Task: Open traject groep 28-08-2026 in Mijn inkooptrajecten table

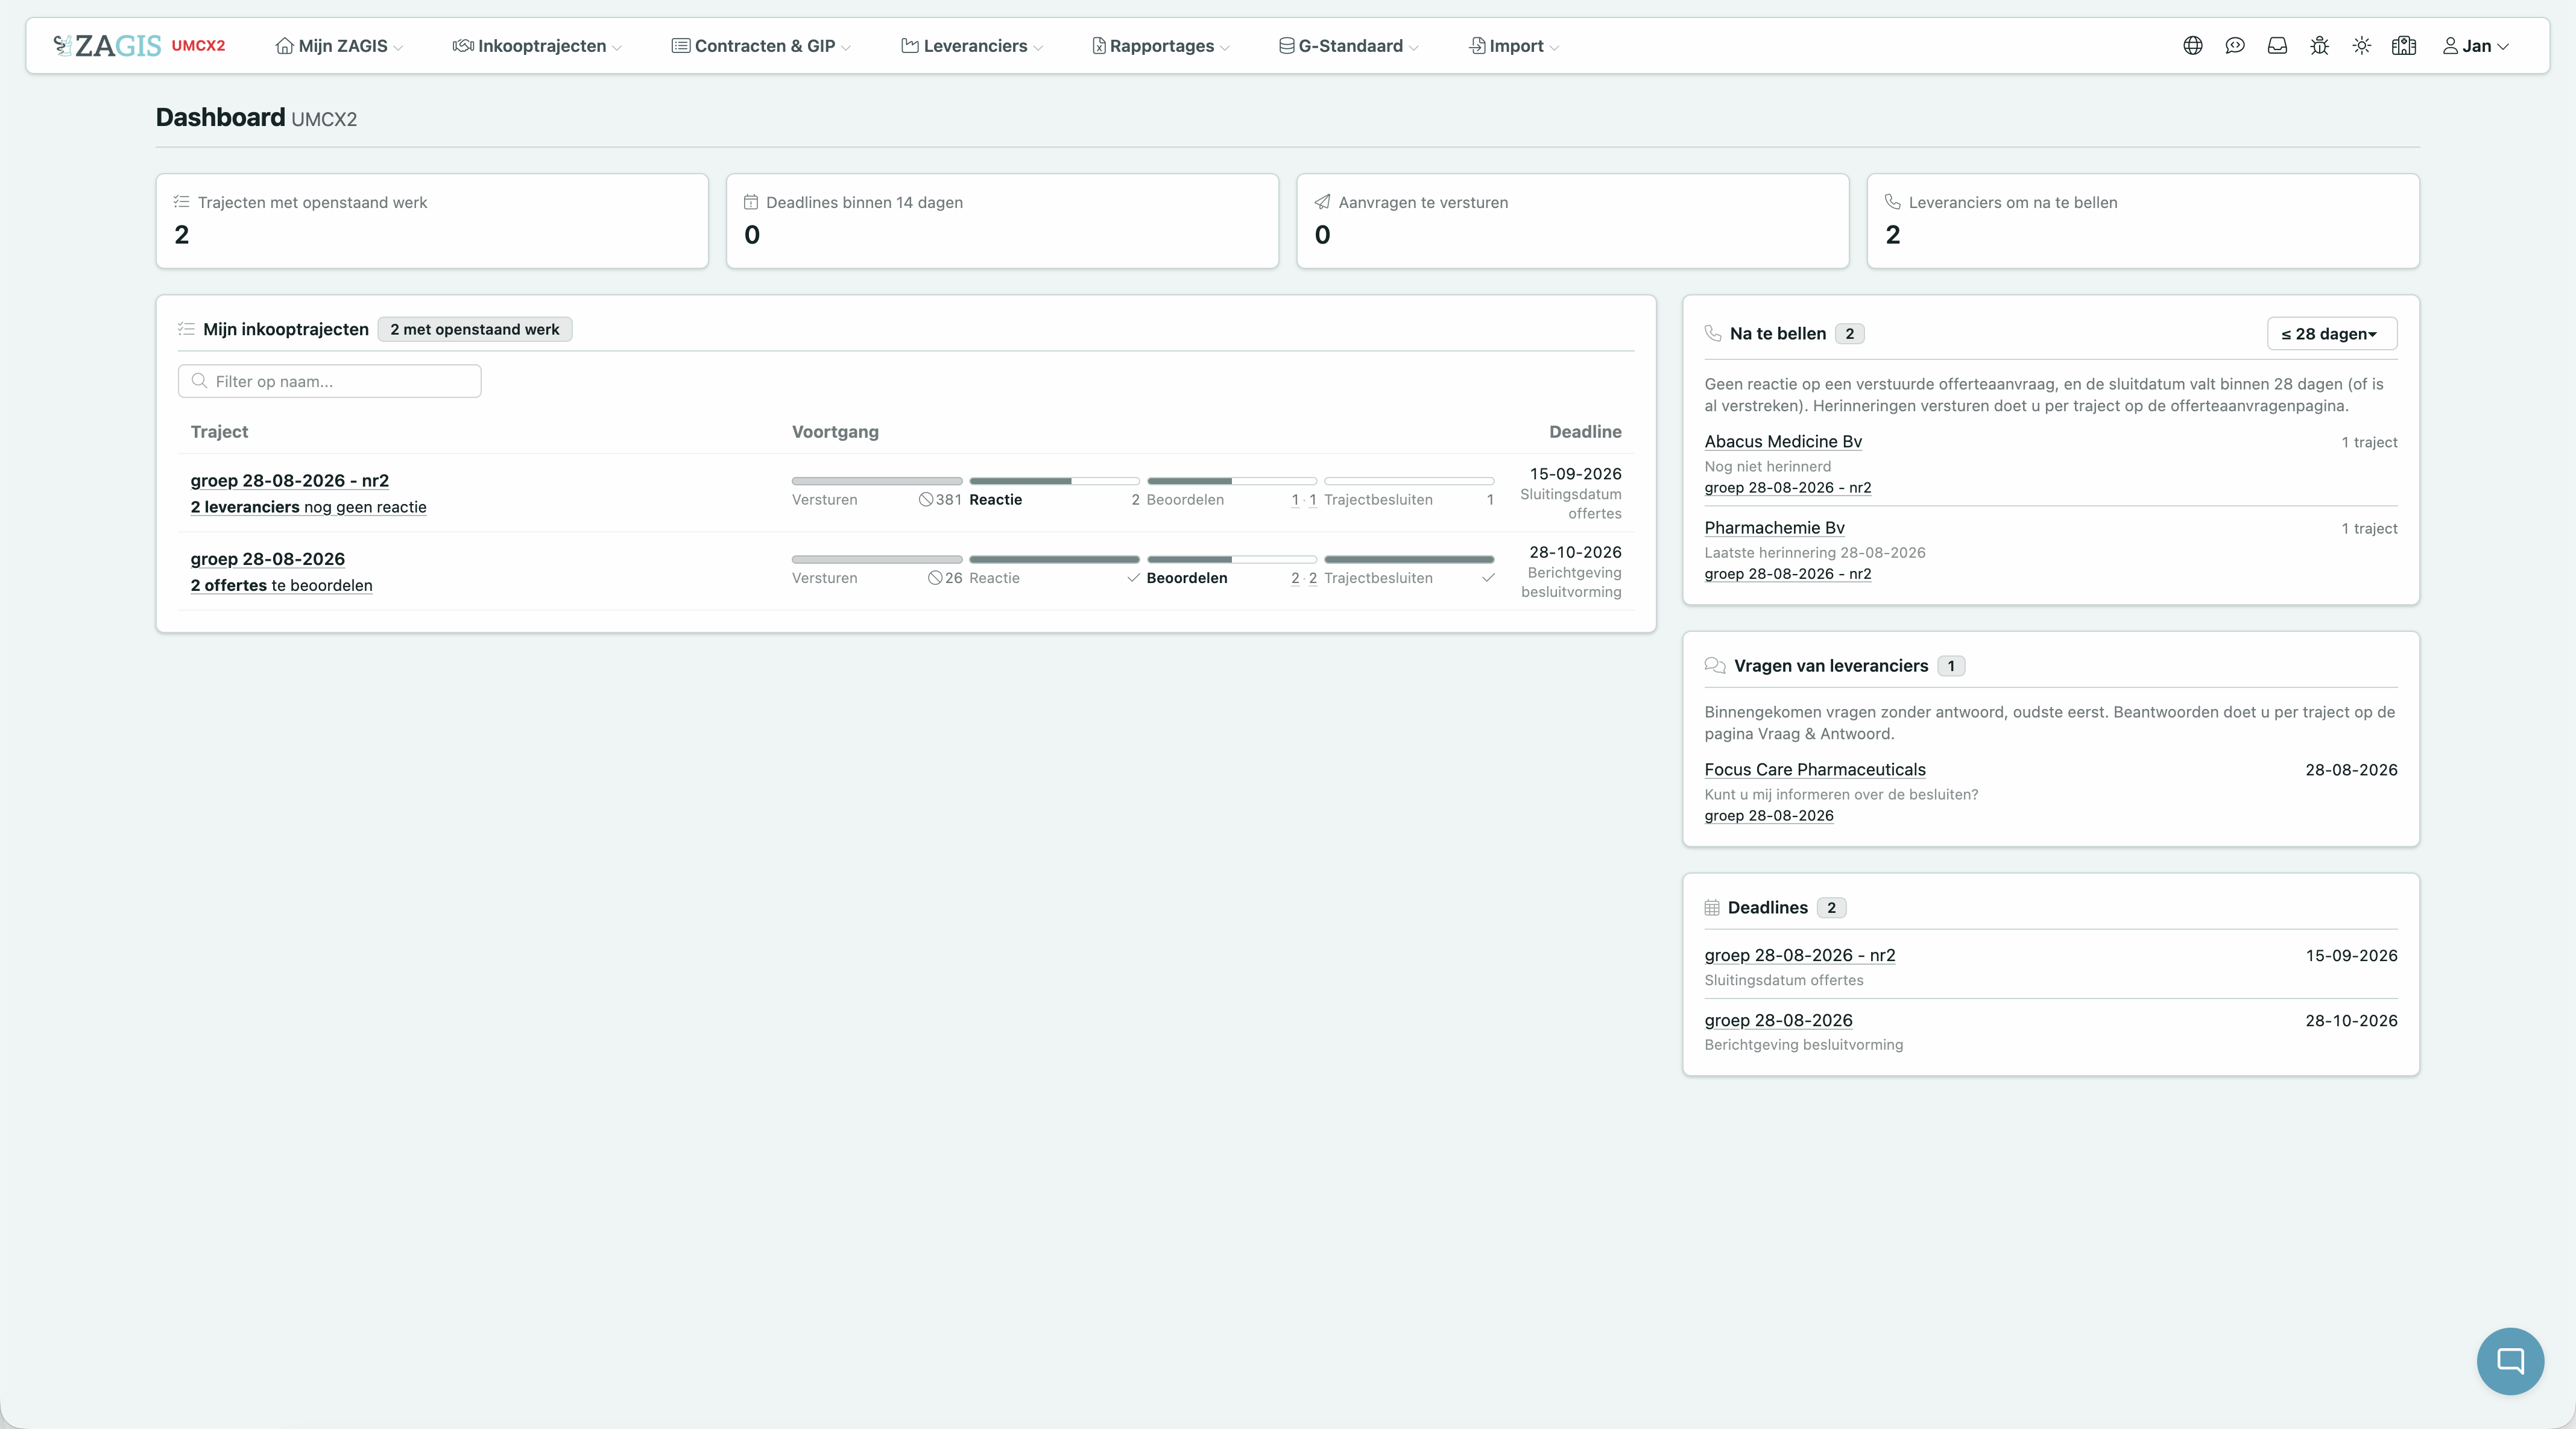Action: click(267, 559)
